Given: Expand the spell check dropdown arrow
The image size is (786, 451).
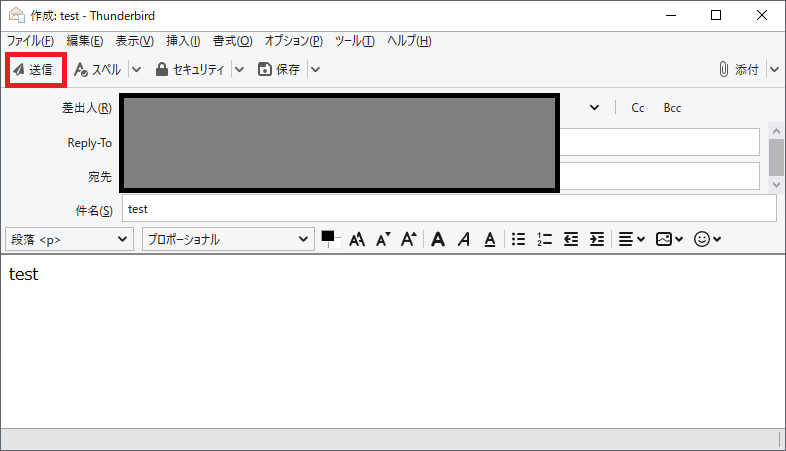Looking at the screenshot, I should point(136,70).
